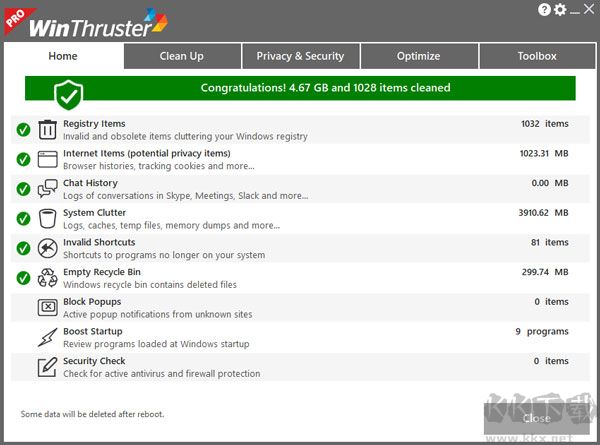Click the Chat History speech bubbles icon

(x=47, y=189)
